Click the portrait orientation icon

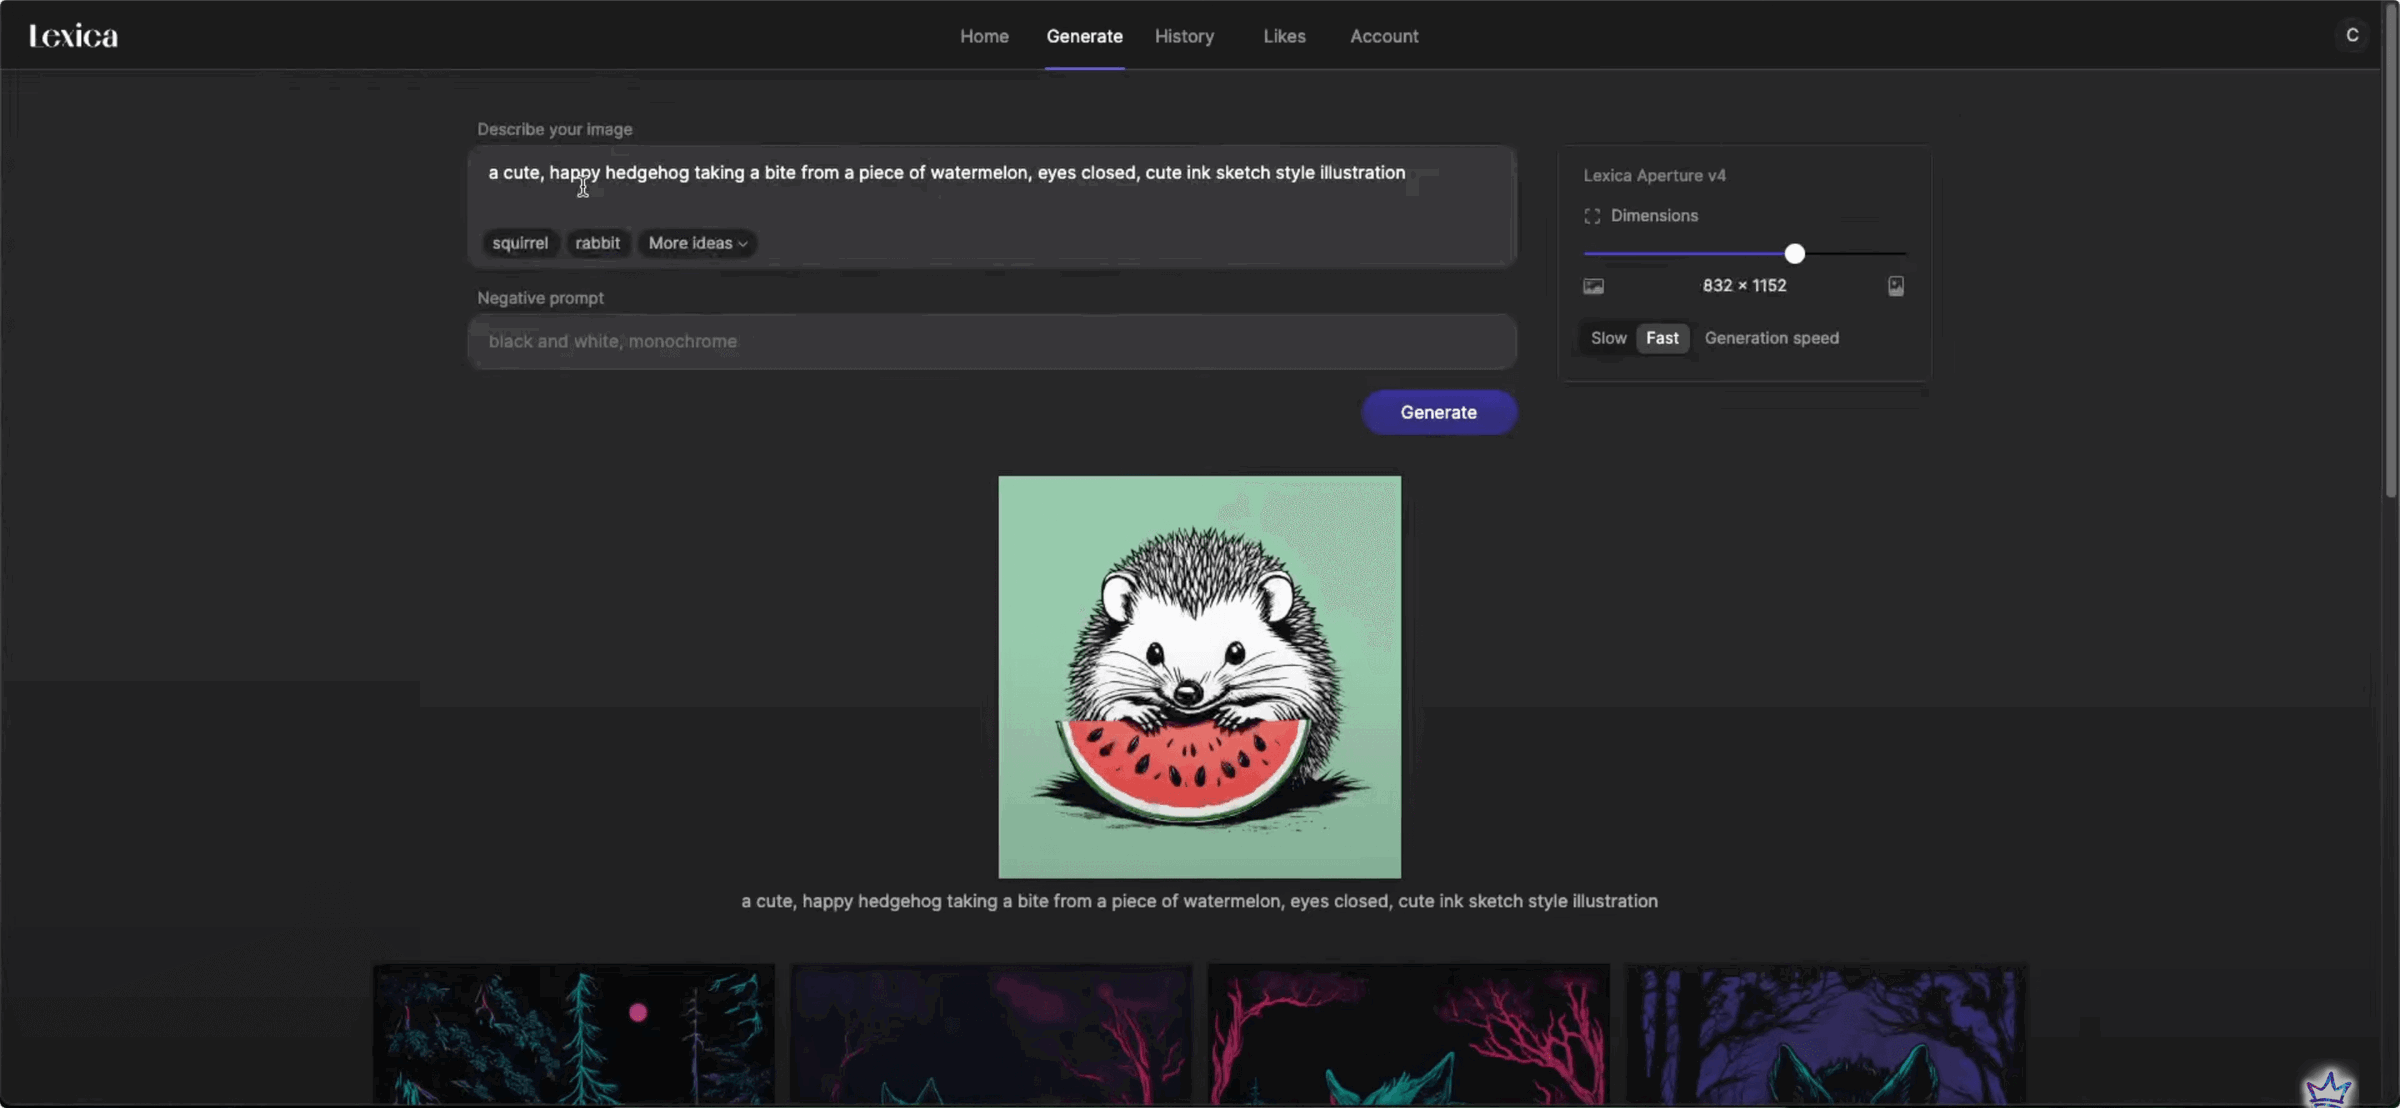tap(1895, 286)
